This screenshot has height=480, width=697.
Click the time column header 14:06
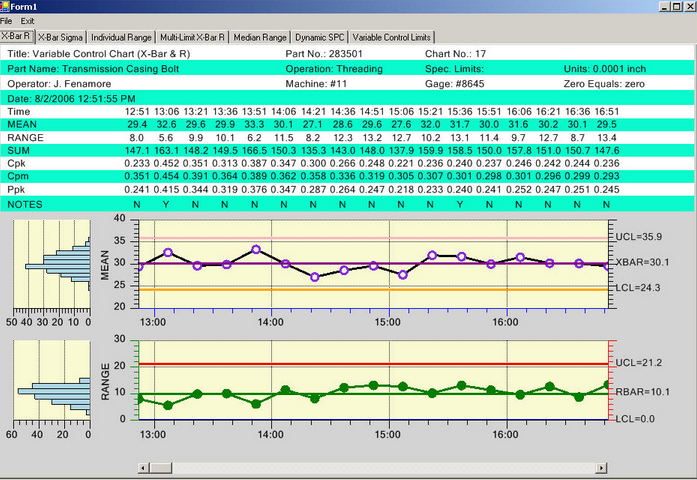(284, 112)
